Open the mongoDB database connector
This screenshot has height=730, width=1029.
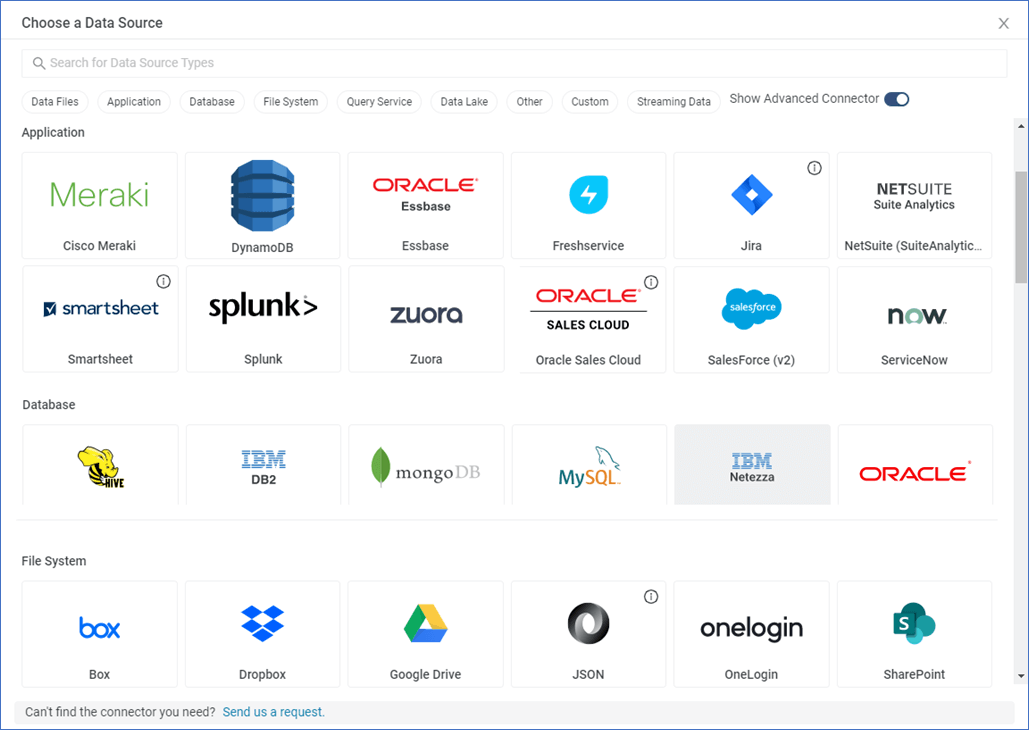425,464
